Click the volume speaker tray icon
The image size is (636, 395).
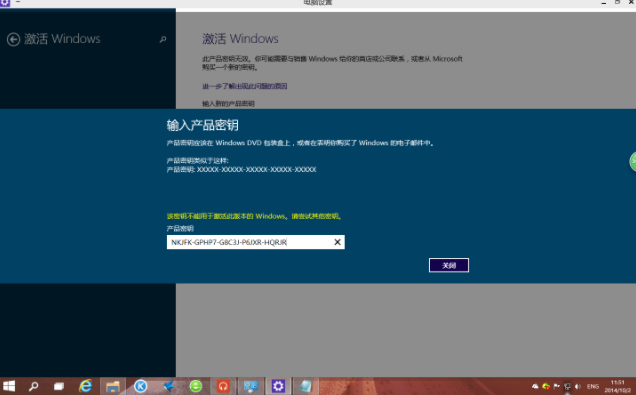pyautogui.click(x=578, y=386)
